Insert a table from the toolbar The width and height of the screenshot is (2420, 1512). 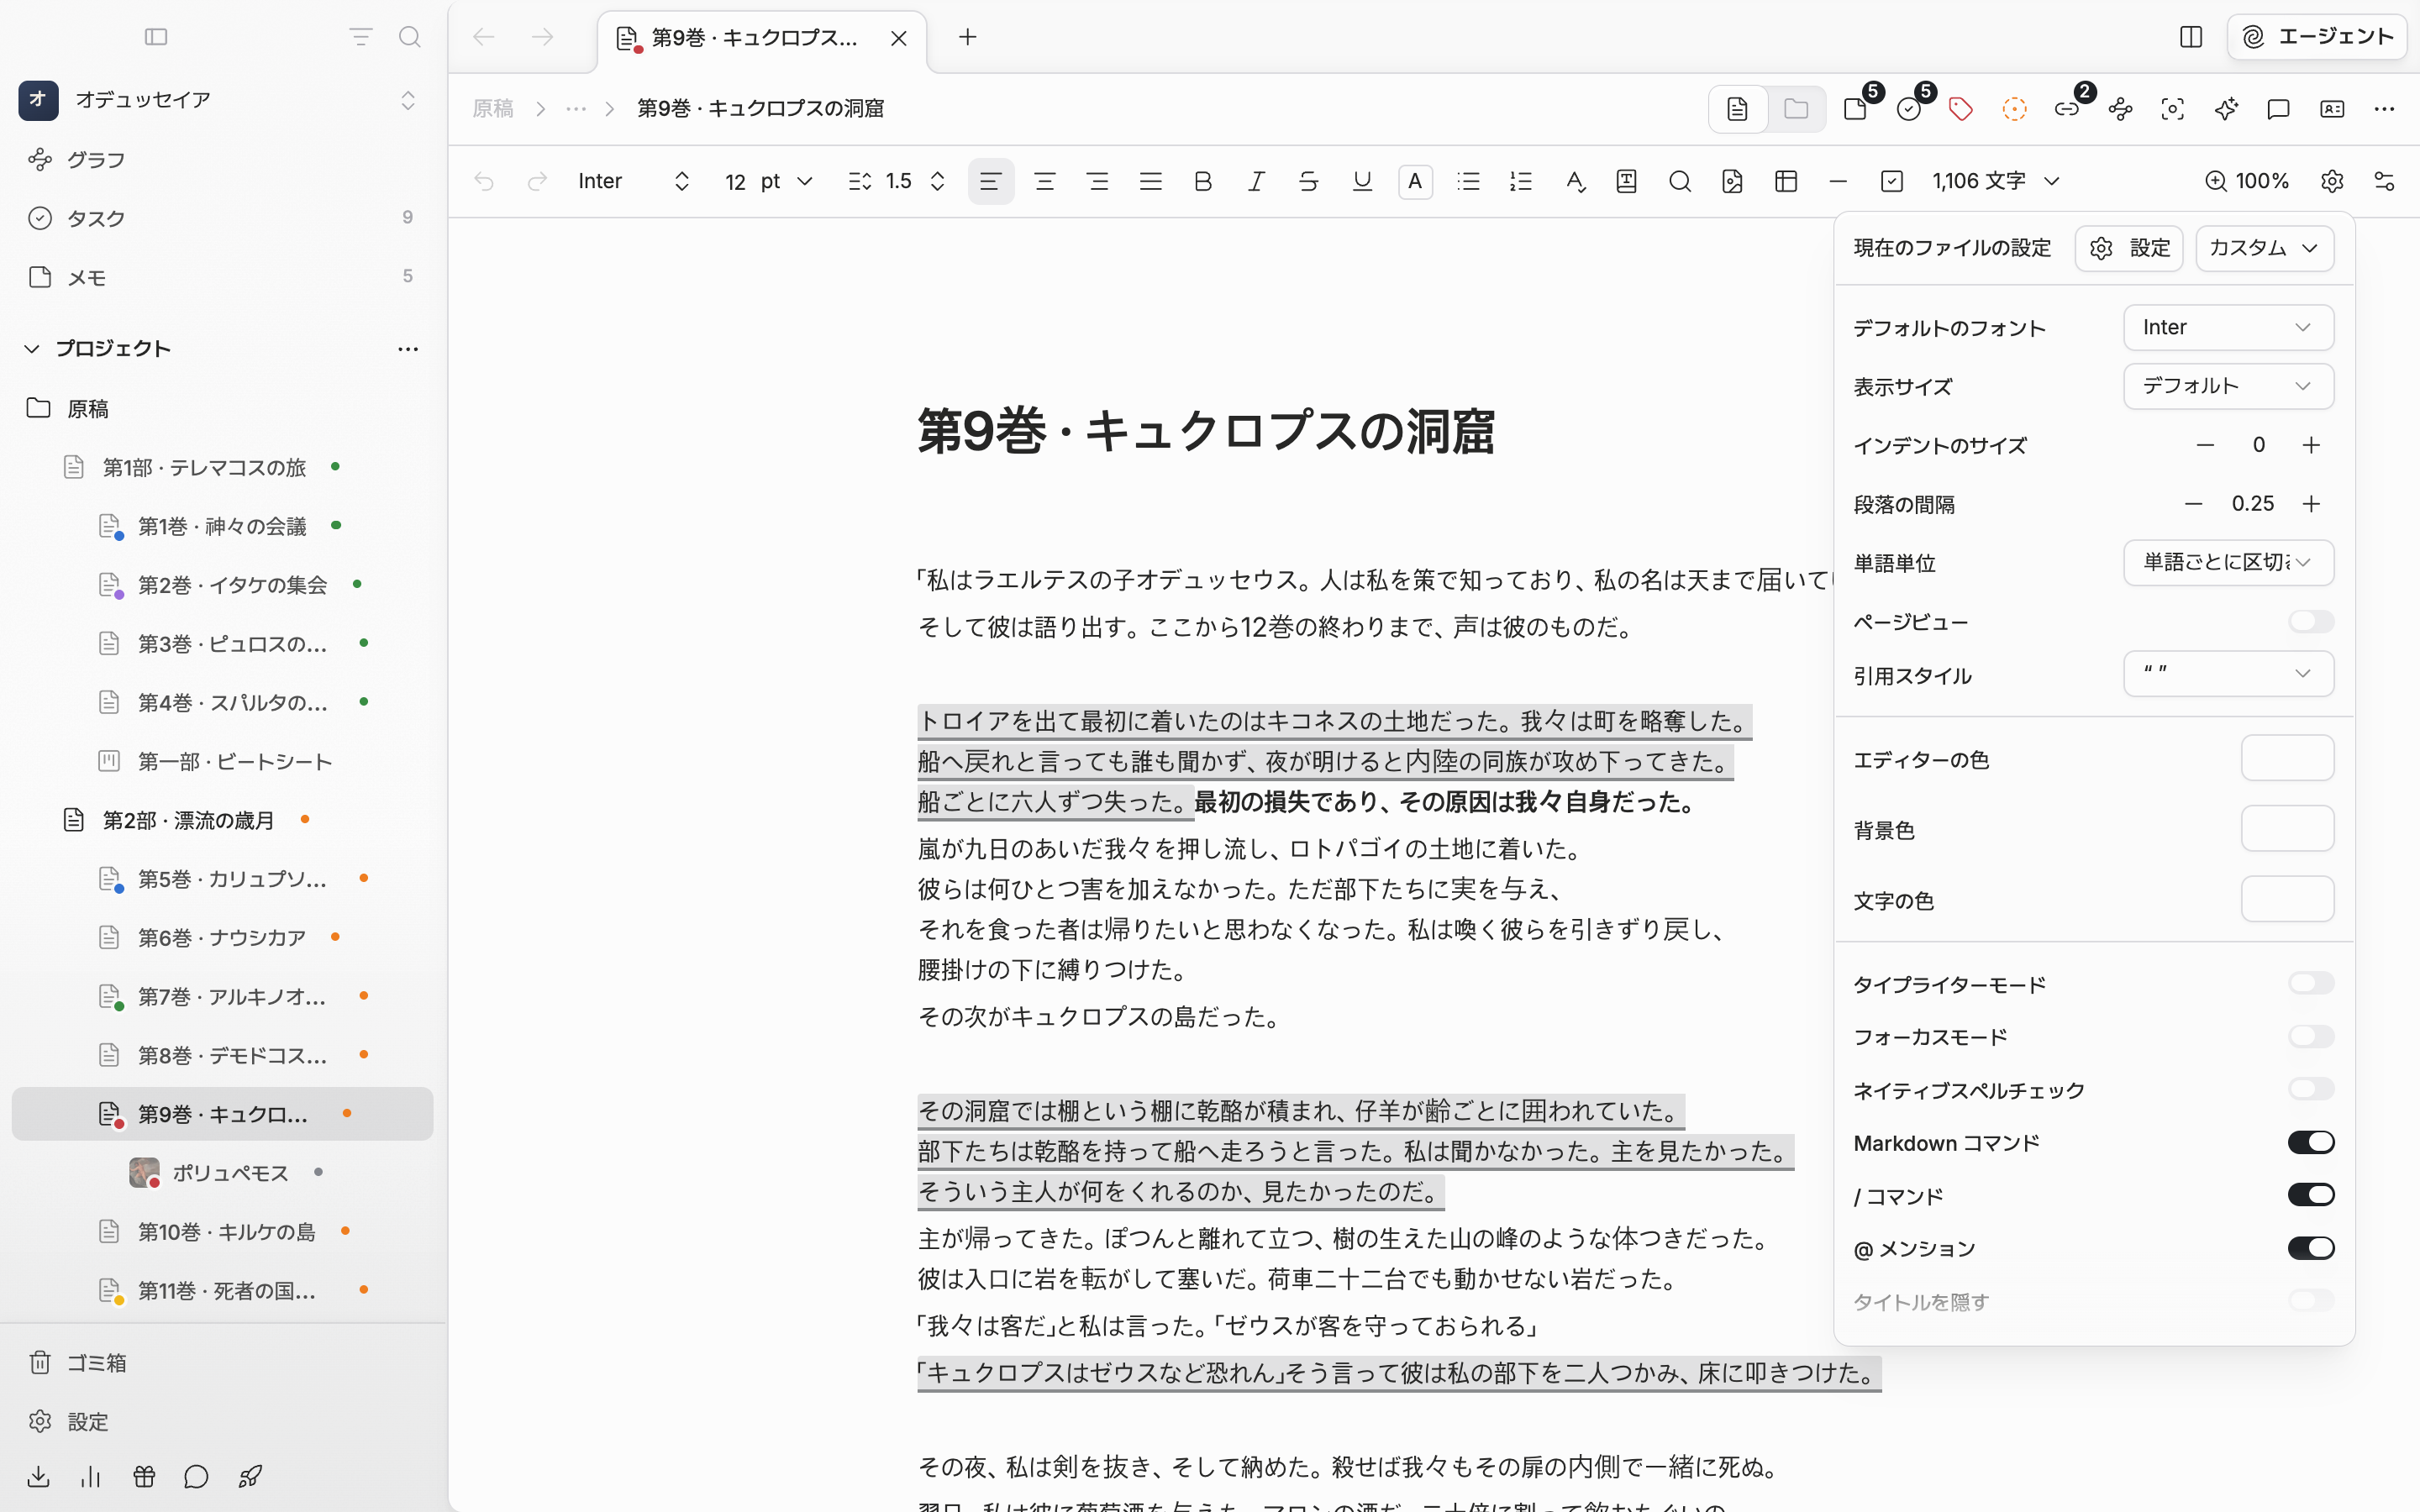pos(1786,181)
